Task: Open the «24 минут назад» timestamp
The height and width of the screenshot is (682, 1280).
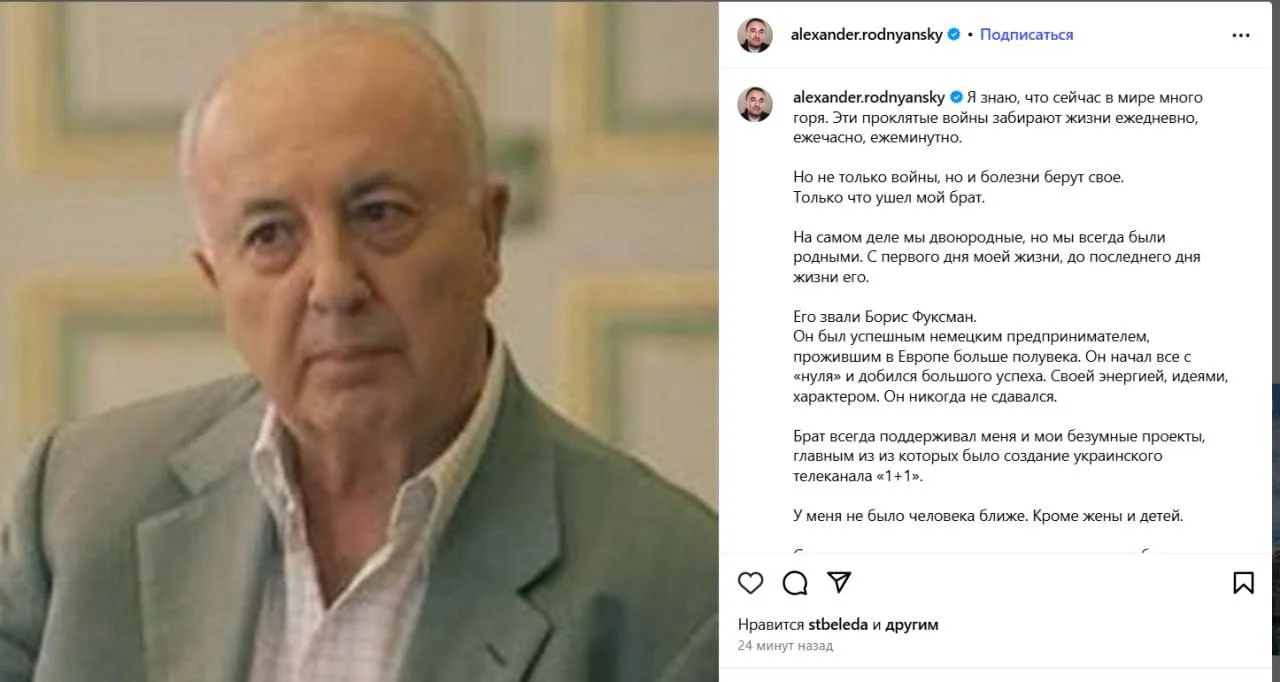Action: 785,646
